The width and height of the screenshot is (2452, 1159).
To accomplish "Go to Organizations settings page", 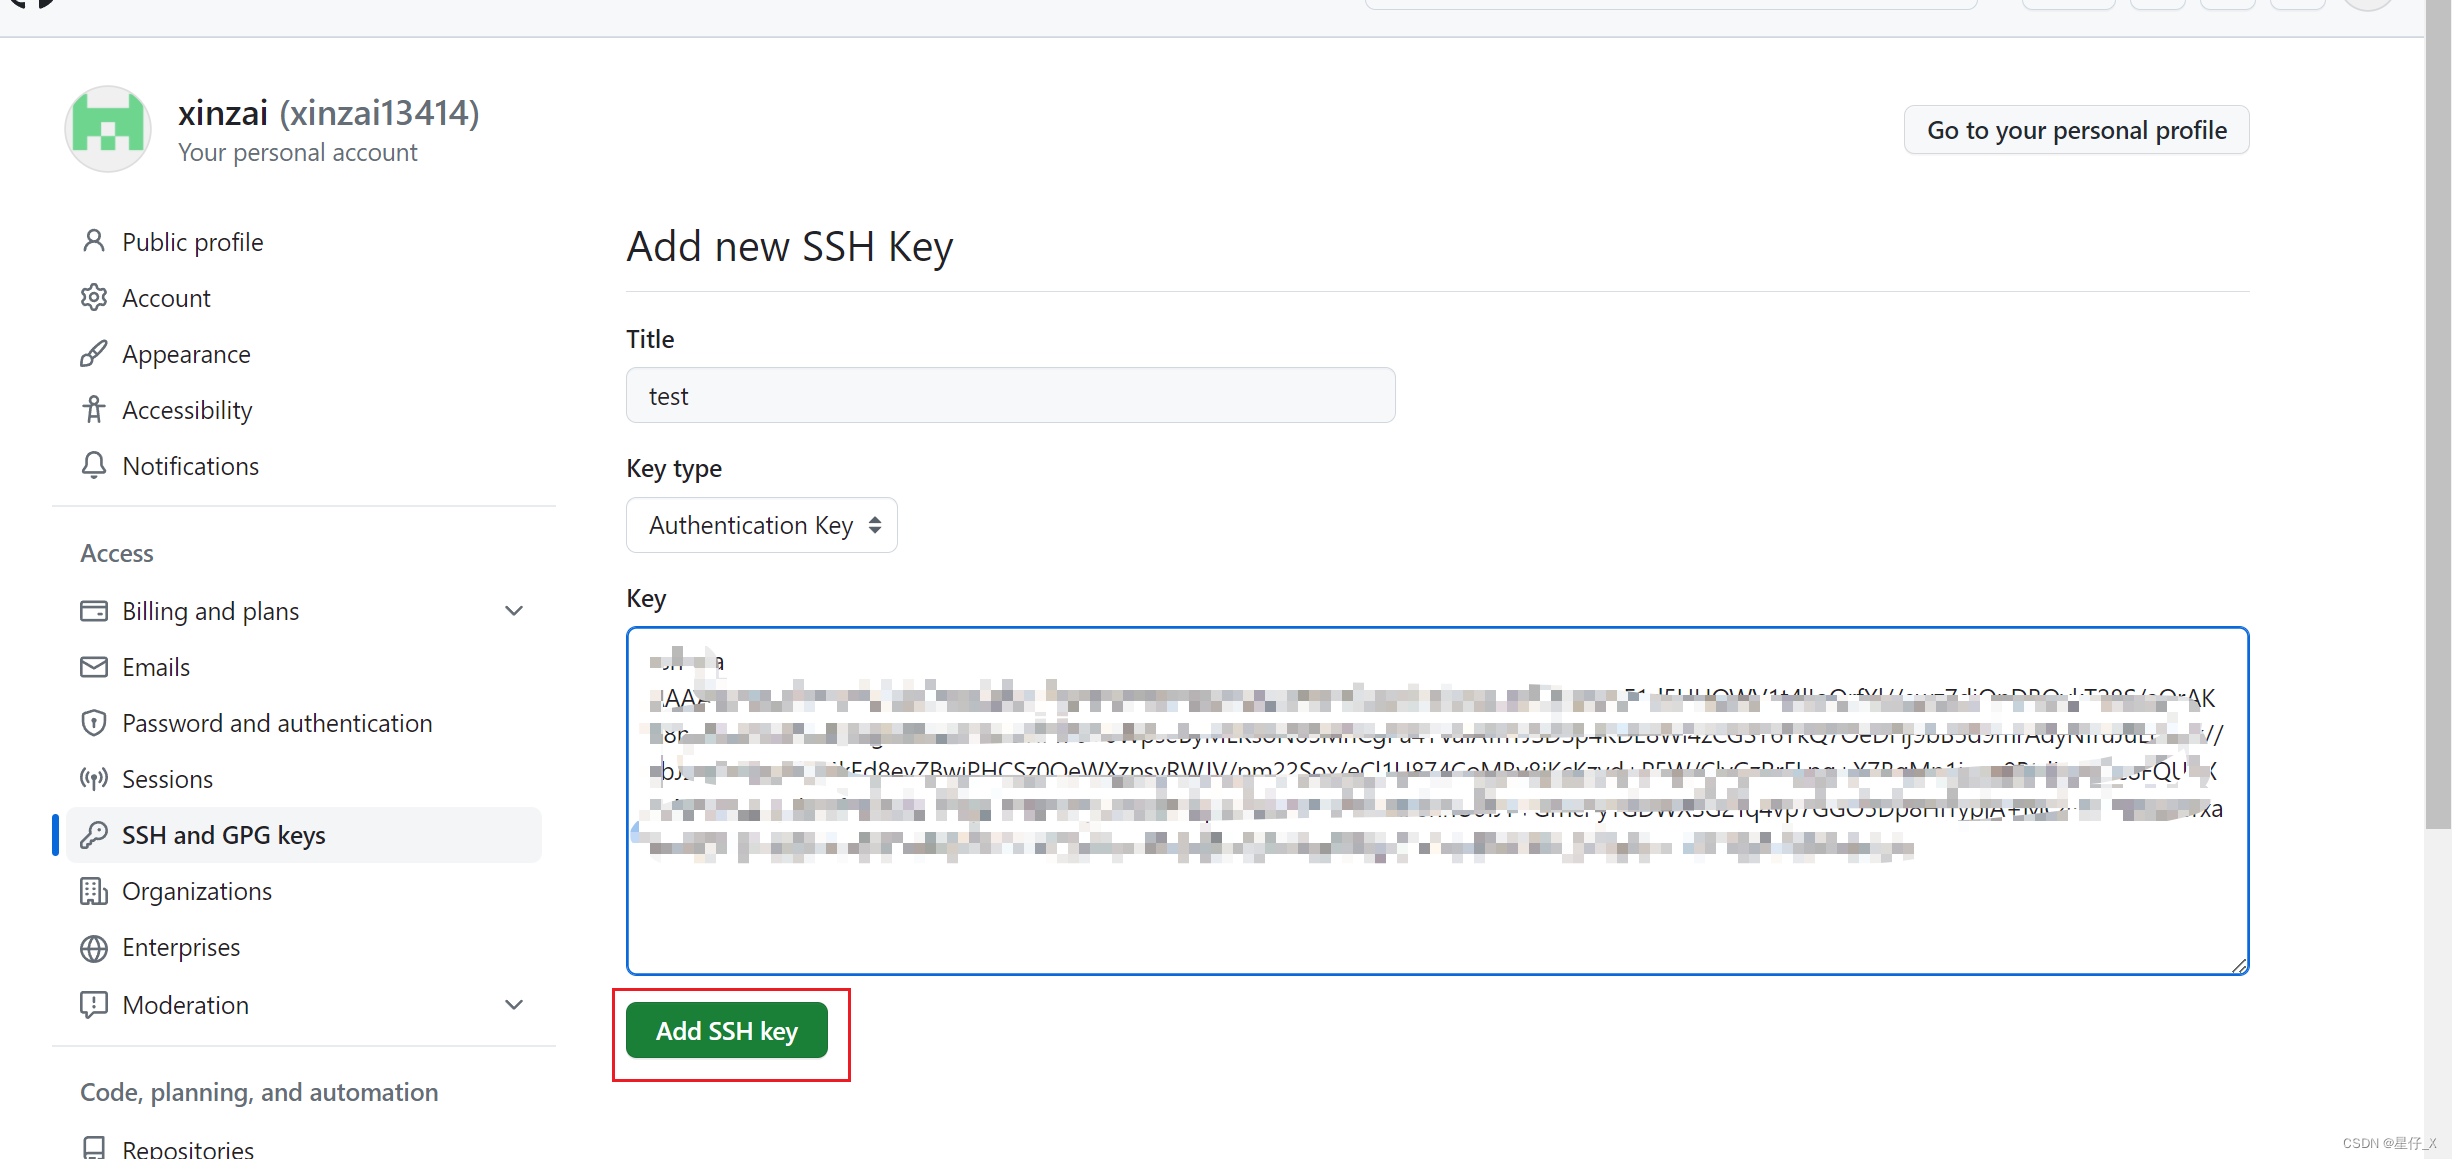I will coord(197,891).
